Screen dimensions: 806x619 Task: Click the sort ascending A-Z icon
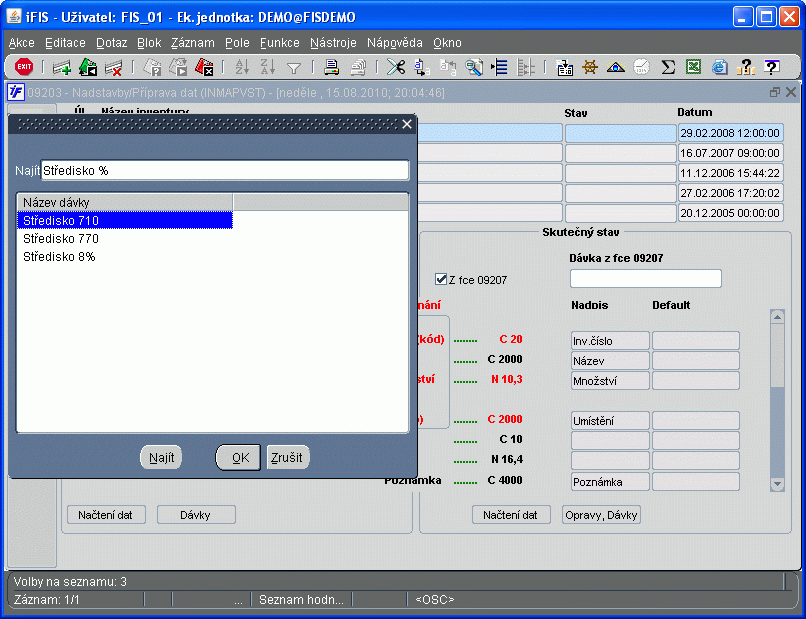tap(242, 67)
